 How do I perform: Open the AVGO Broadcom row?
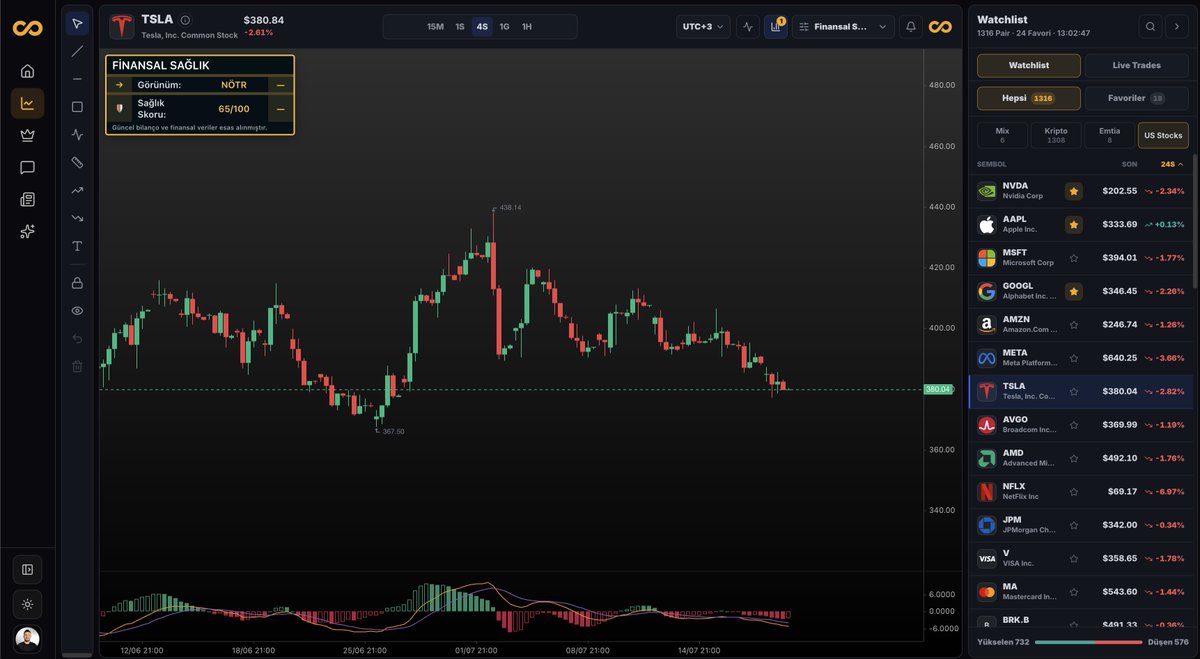(1081, 425)
